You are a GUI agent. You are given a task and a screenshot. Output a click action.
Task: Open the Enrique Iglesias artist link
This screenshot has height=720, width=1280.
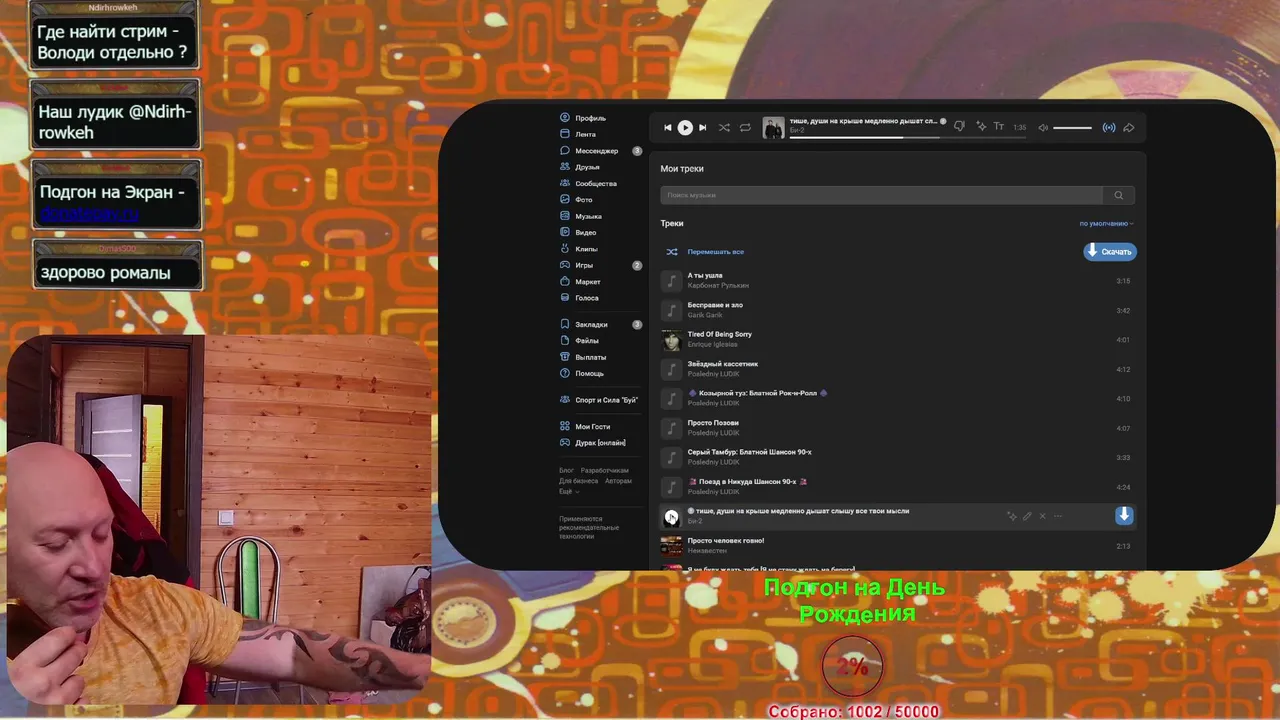[712, 344]
